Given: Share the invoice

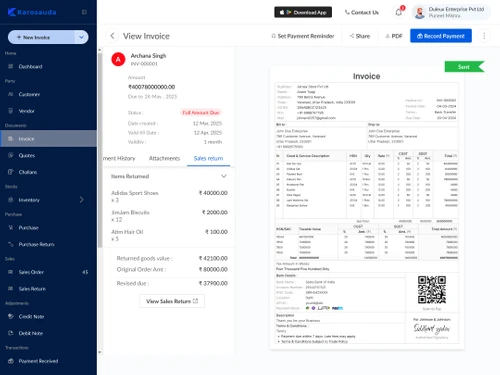Looking at the screenshot, I should (x=360, y=36).
